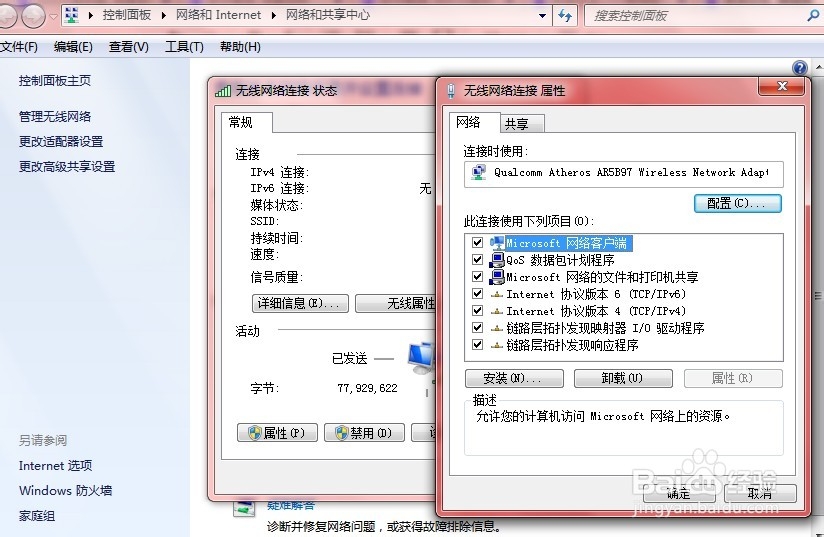Screen dimensions: 824x537
Task: Click the 禁用(D) button in status window
Action: pyautogui.click(x=364, y=432)
